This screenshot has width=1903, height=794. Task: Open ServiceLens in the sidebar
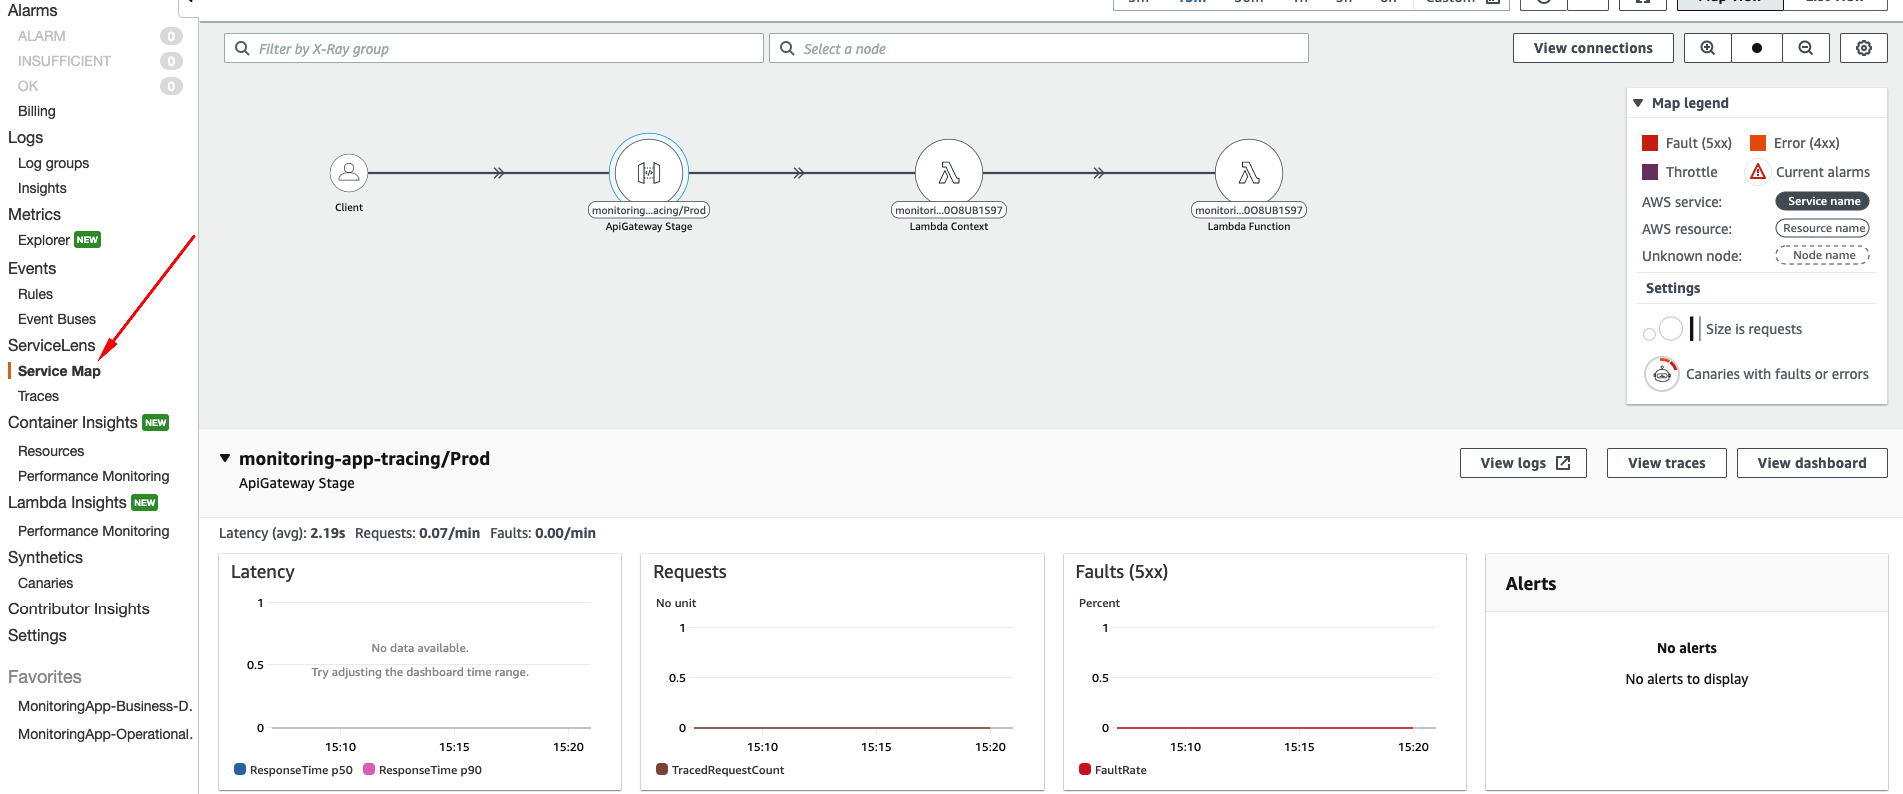(x=52, y=345)
